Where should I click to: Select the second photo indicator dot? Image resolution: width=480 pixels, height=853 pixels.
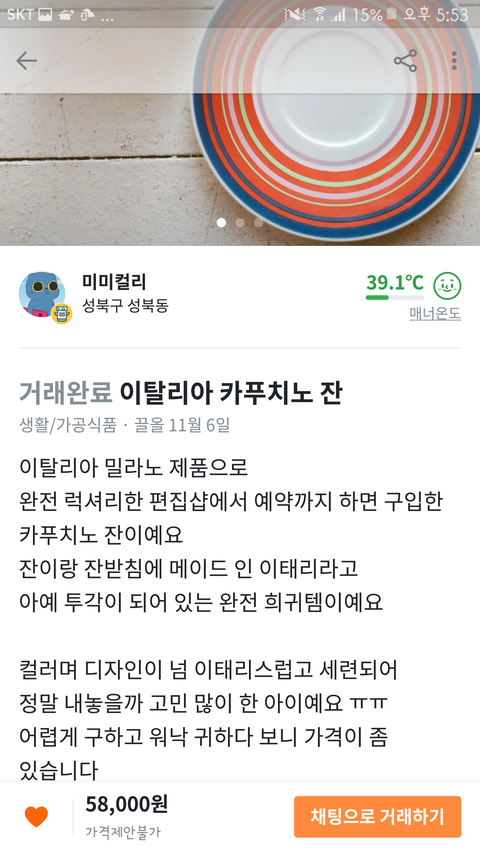240,222
